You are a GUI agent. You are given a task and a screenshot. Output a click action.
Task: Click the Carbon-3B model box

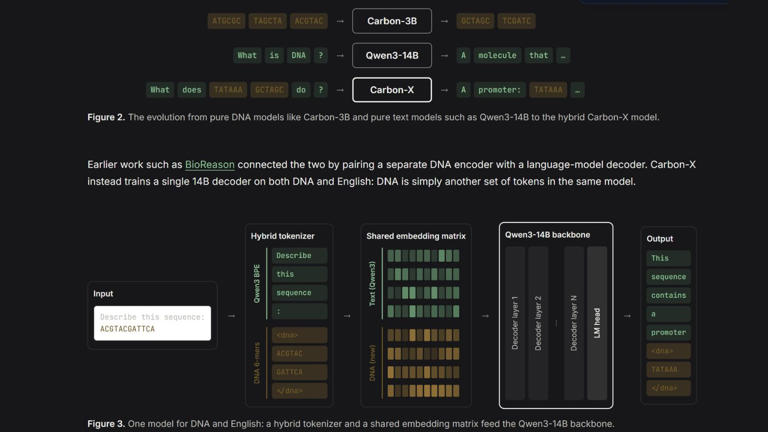click(x=392, y=21)
